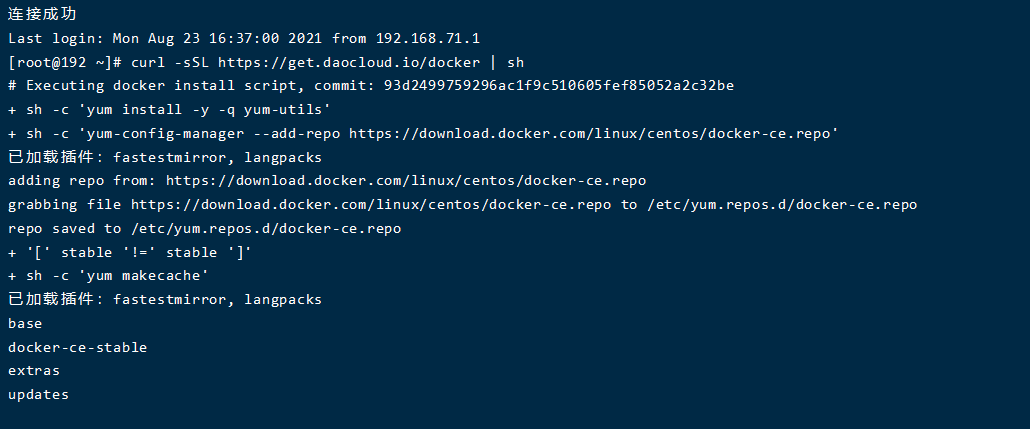Image resolution: width=1030 pixels, height=429 pixels.
Task: Click the 'yum install -y -q yum-utils' line
Action: click(169, 110)
